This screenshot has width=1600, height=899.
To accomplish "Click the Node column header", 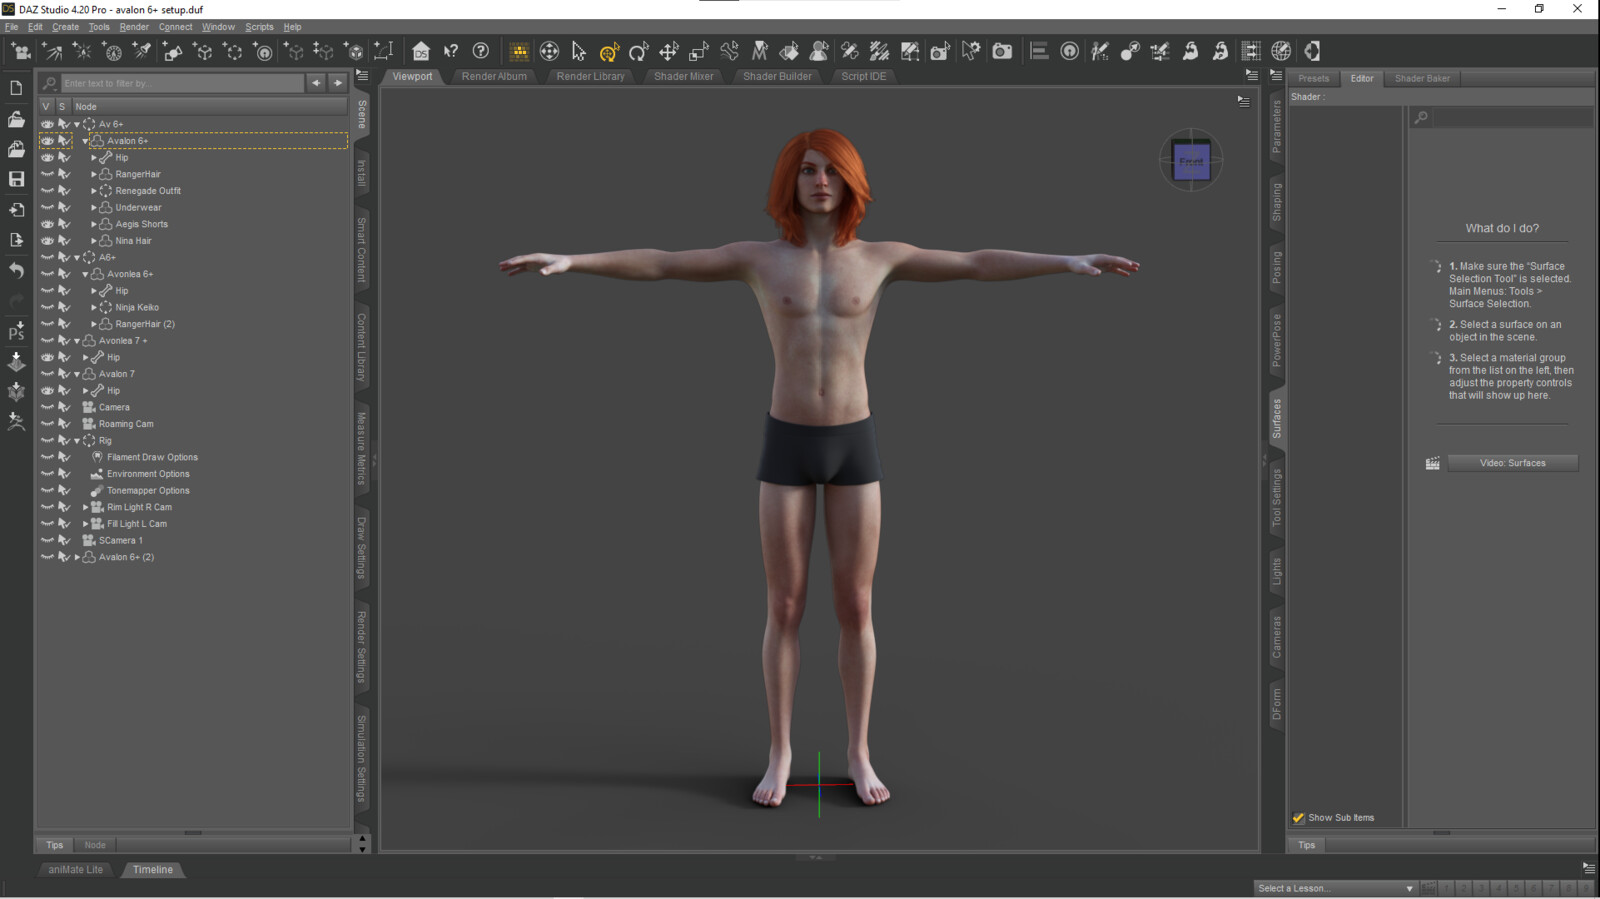I will [210, 106].
